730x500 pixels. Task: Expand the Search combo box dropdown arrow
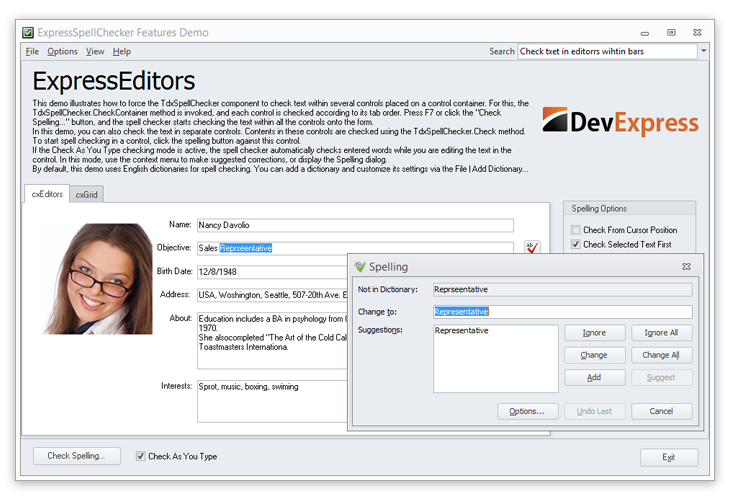[x=703, y=51]
